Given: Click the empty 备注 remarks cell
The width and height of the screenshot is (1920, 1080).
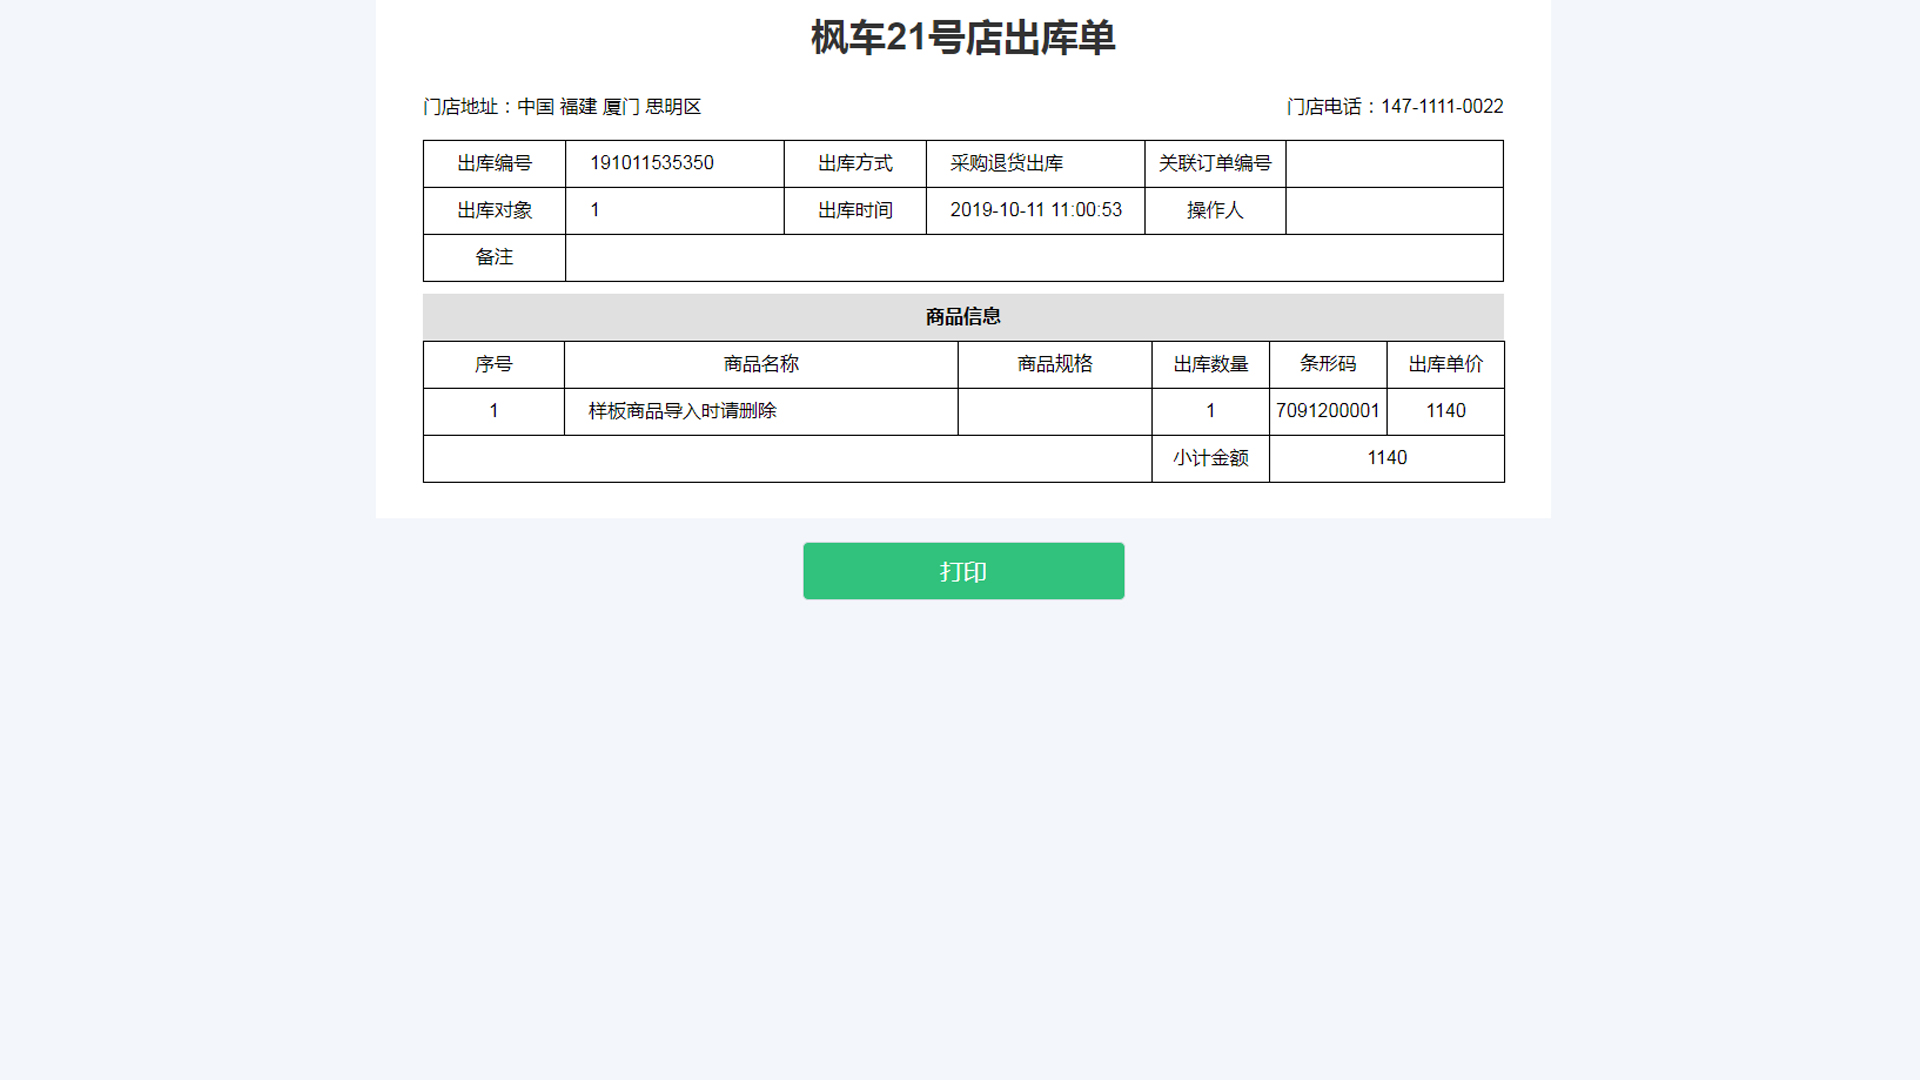Looking at the screenshot, I should 1033,257.
